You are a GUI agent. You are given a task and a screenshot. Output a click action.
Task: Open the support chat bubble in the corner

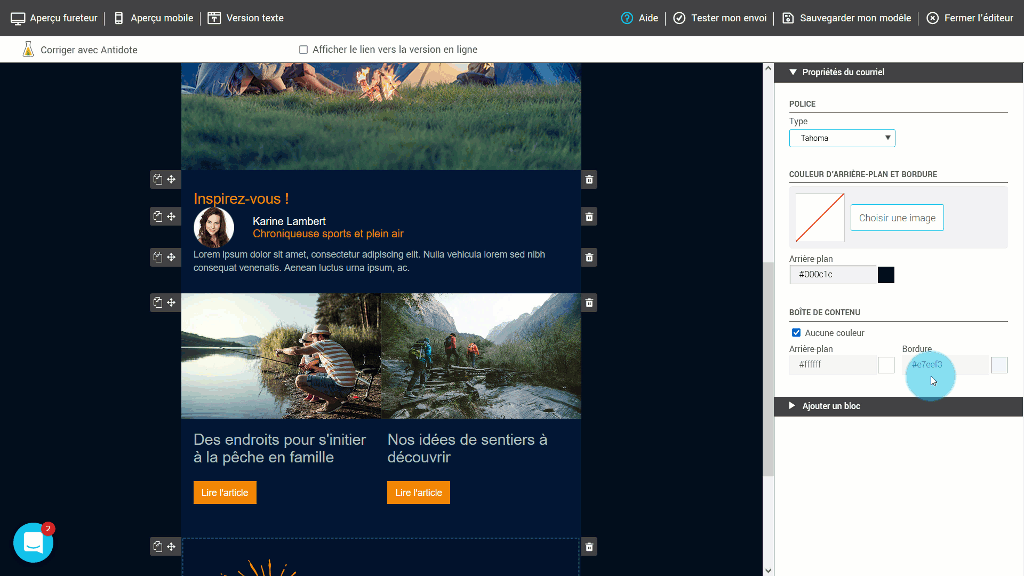(x=33, y=542)
